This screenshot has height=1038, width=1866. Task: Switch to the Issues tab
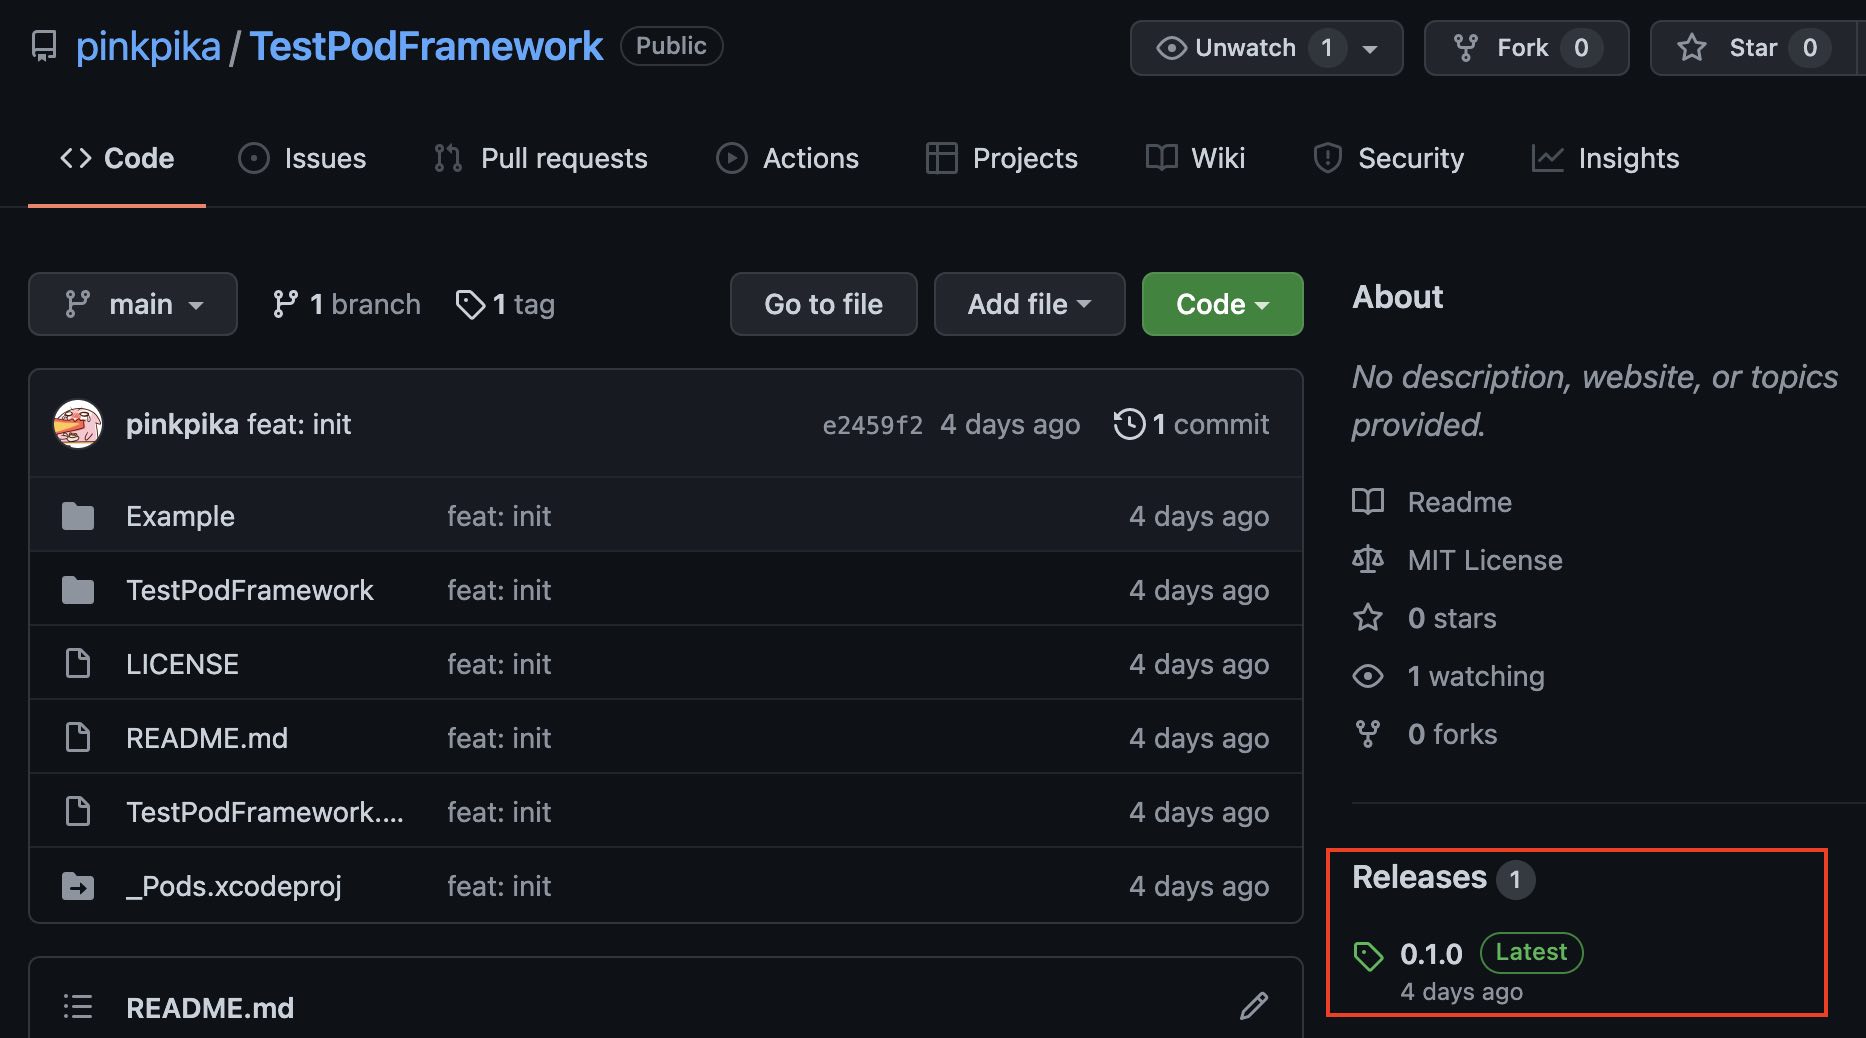303,158
